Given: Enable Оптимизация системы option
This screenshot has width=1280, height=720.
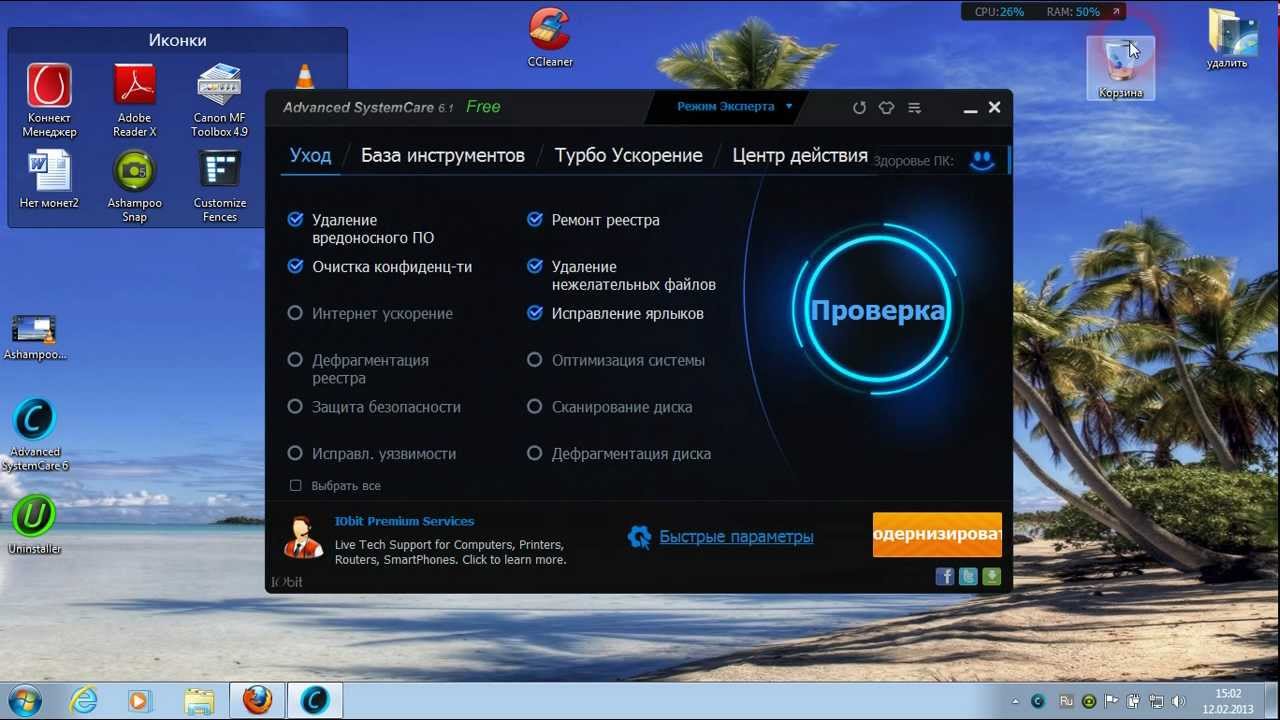Looking at the screenshot, I should click(x=535, y=360).
